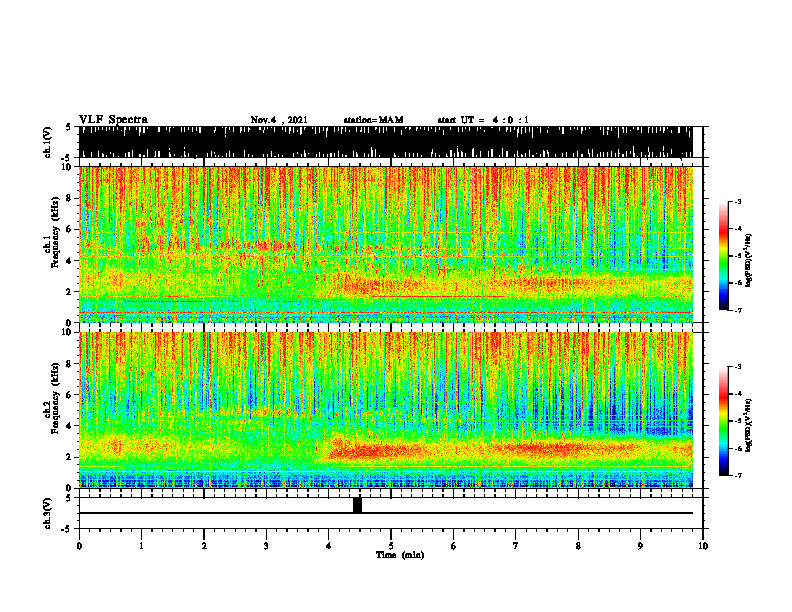Click the ch.2 color scale "log(PSD)" unit label
792x612 pixels.
749,425
